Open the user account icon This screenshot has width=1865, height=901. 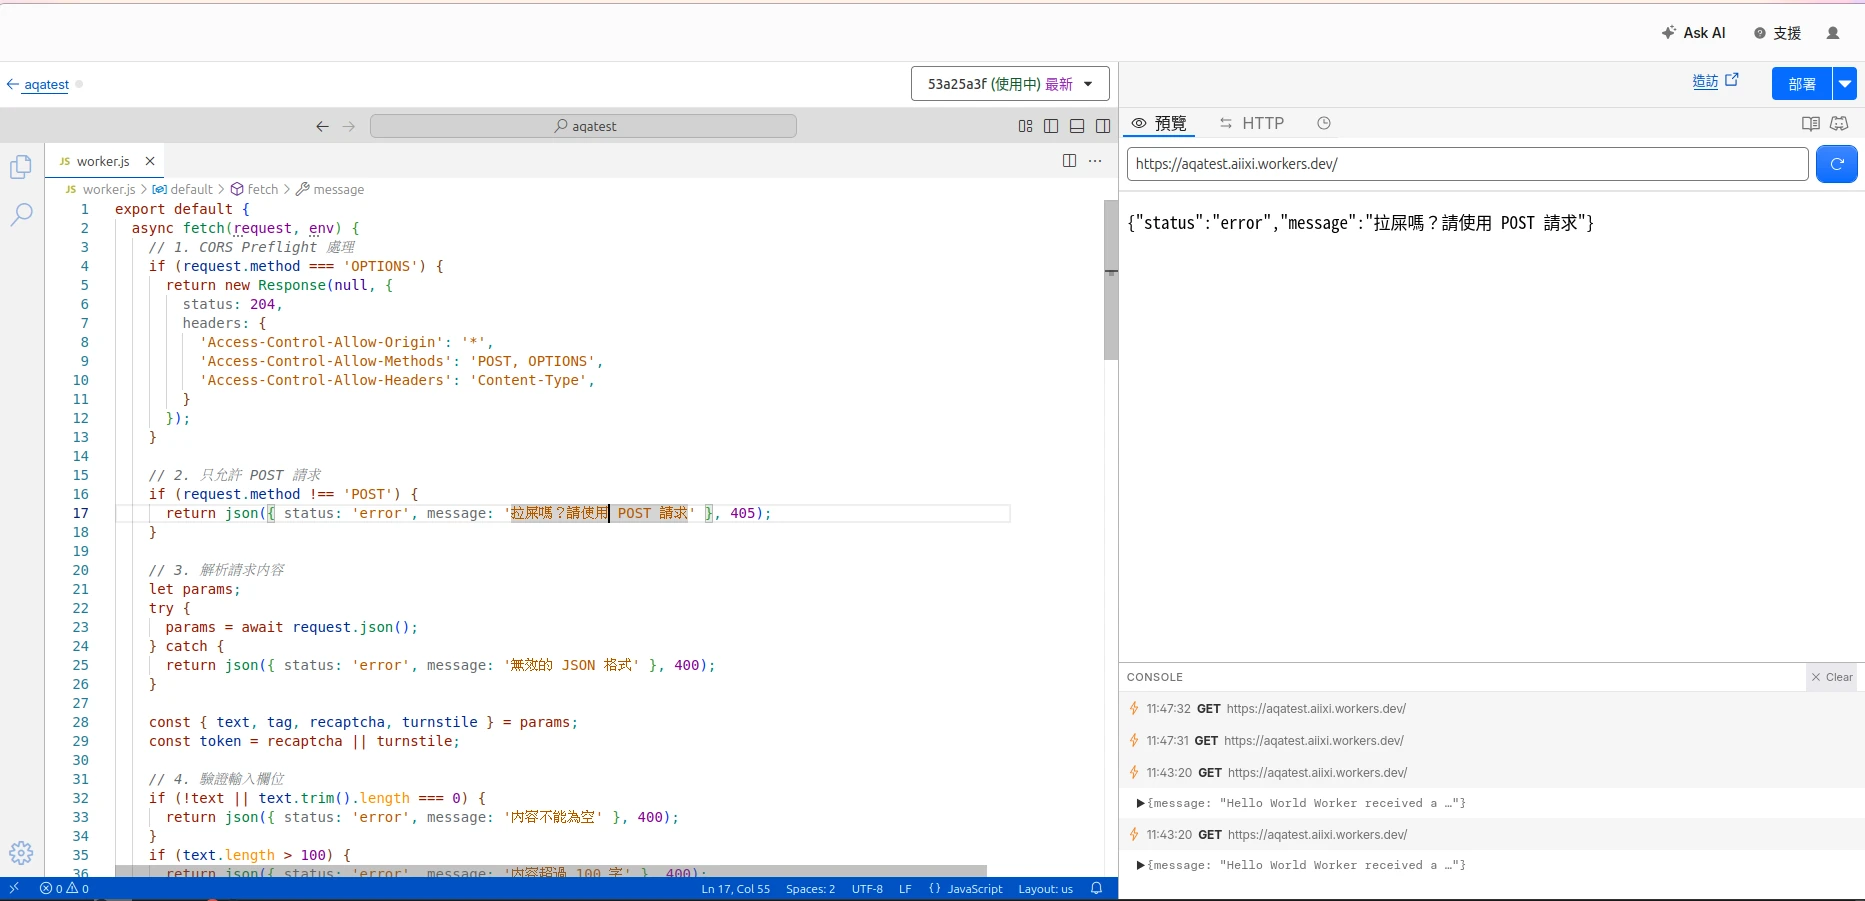[x=1833, y=33]
